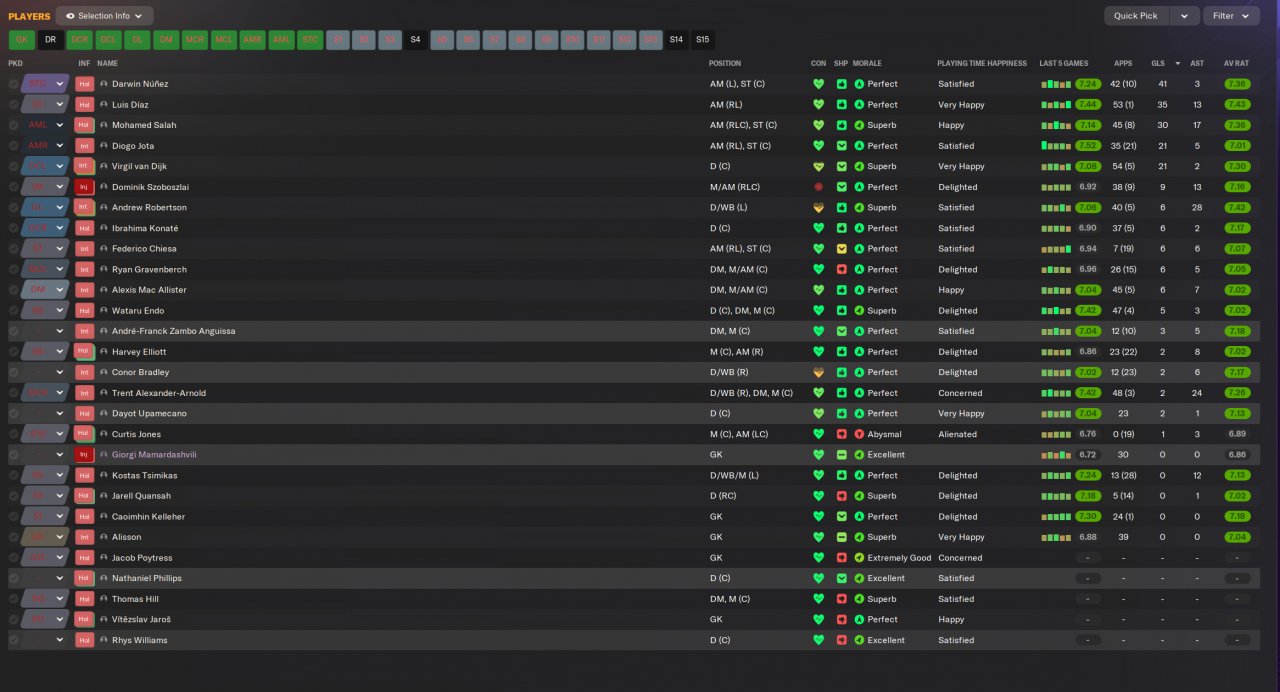This screenshot has width=1280, height=692.
Task: Click Jarell Quansah's red sharpness icon
Action: pyautogui.click(x=842, y=496)
